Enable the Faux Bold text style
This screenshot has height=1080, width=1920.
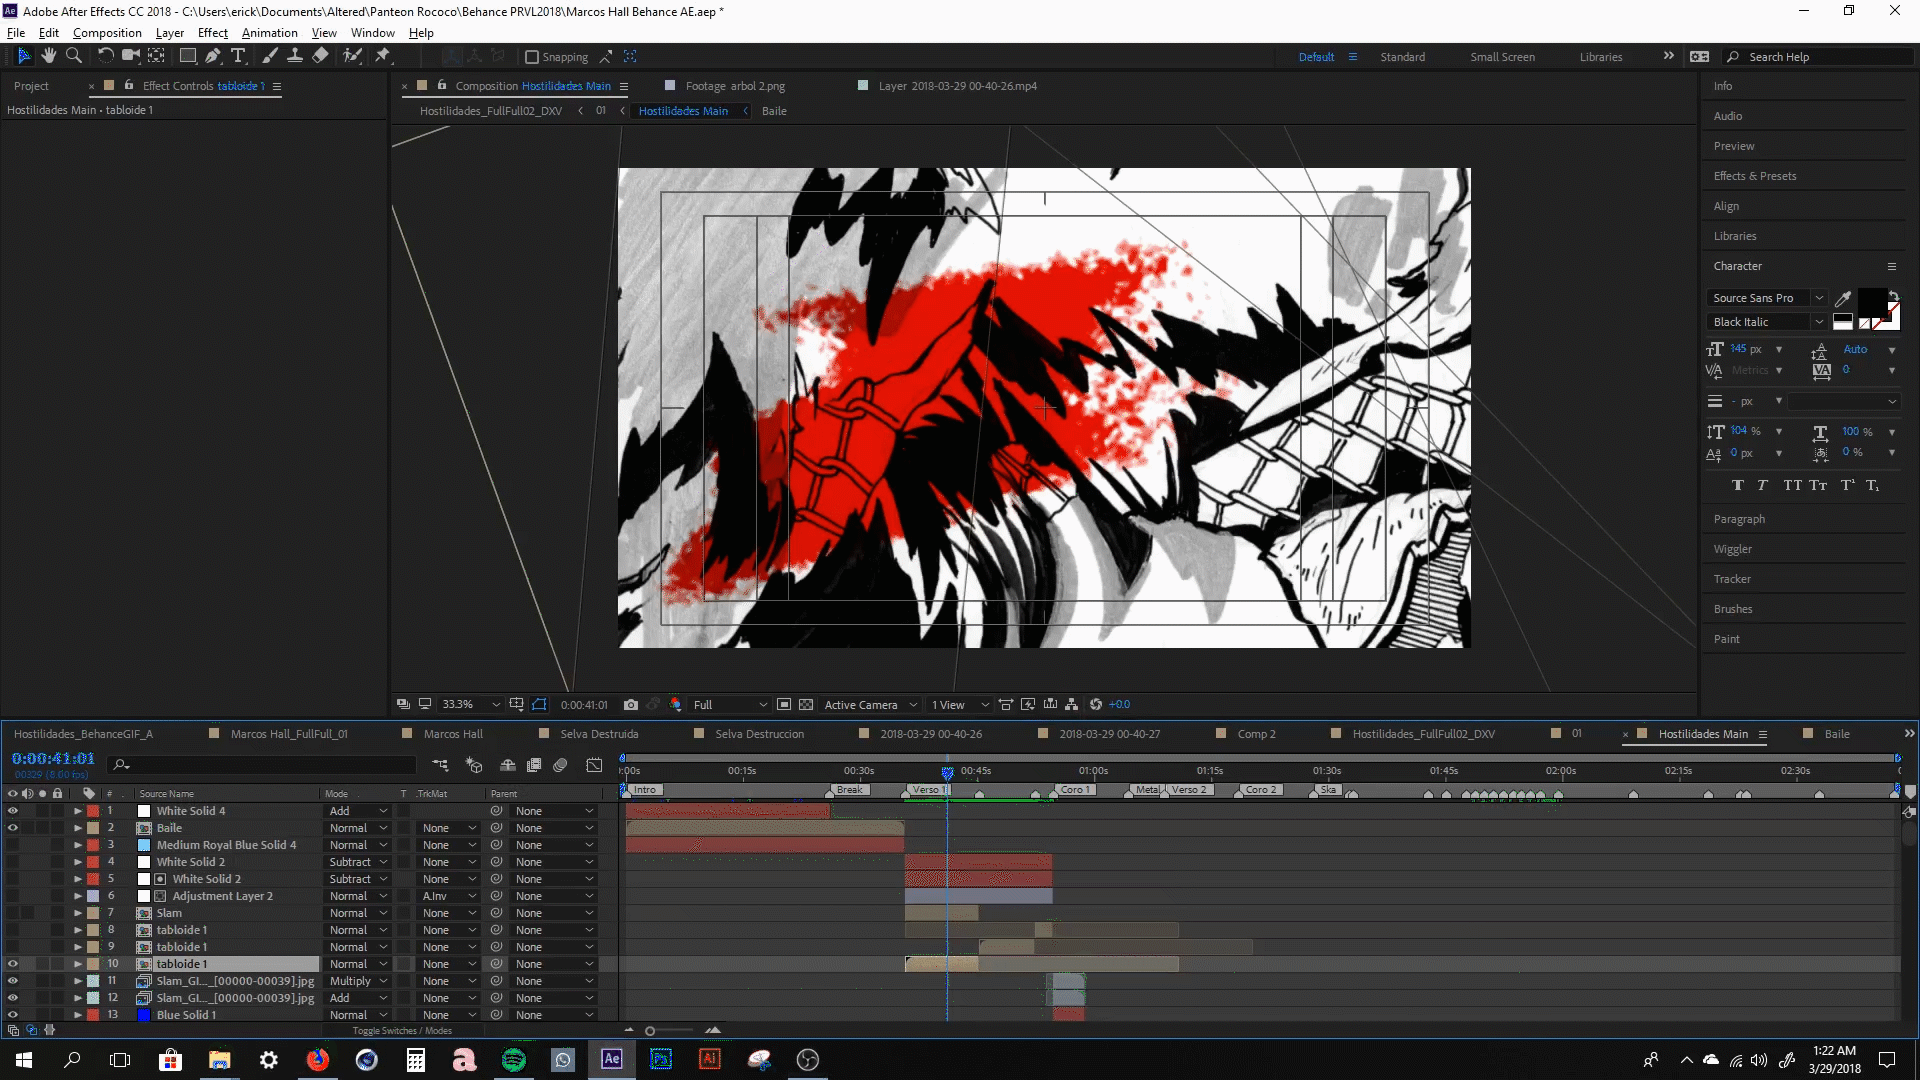pyautogui.click(x=1738, y=486)
